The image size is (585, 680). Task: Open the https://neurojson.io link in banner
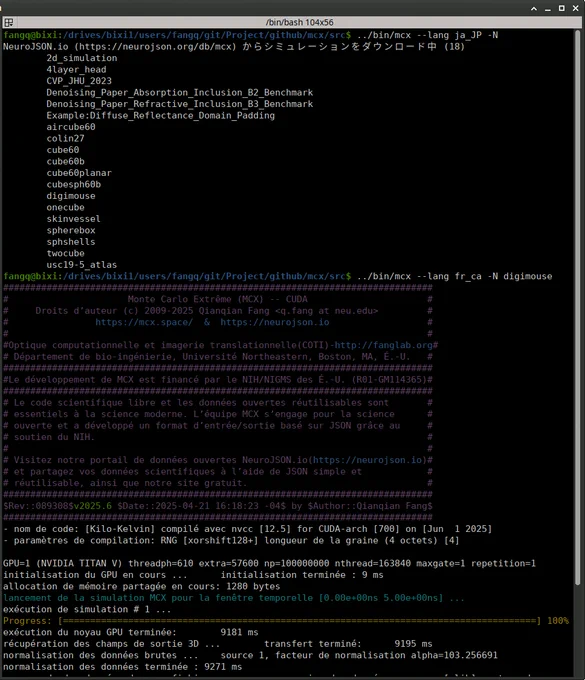coord(275,322)
